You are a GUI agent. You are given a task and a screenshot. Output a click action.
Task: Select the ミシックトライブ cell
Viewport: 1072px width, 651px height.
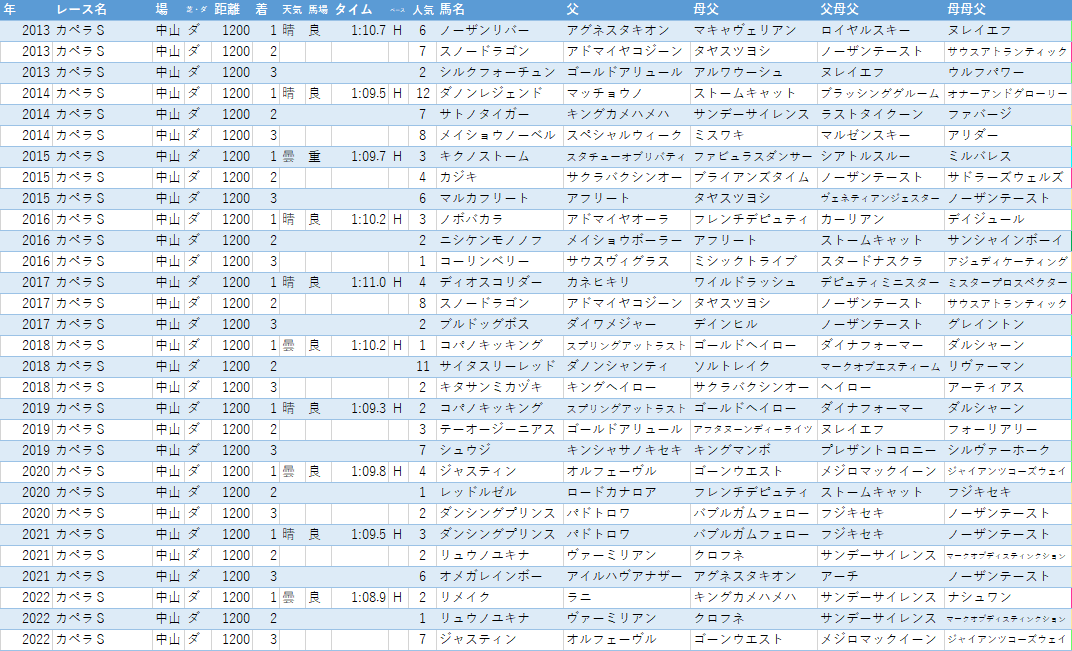click(745, 261)
